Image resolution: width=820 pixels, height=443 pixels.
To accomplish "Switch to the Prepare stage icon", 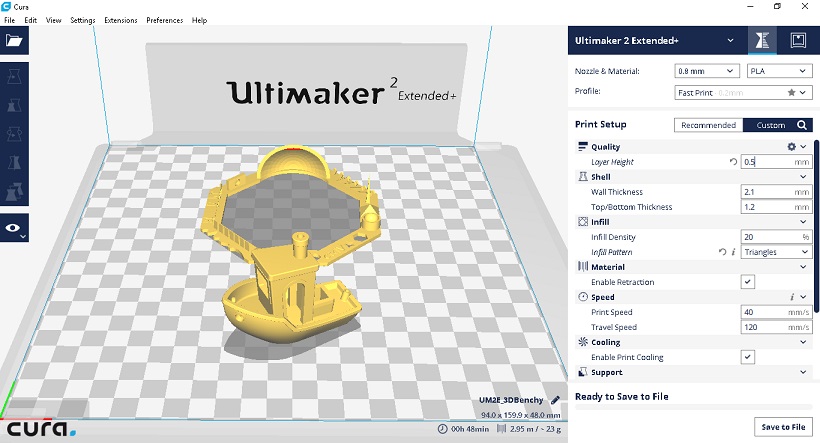I will (x=762, y=40).
